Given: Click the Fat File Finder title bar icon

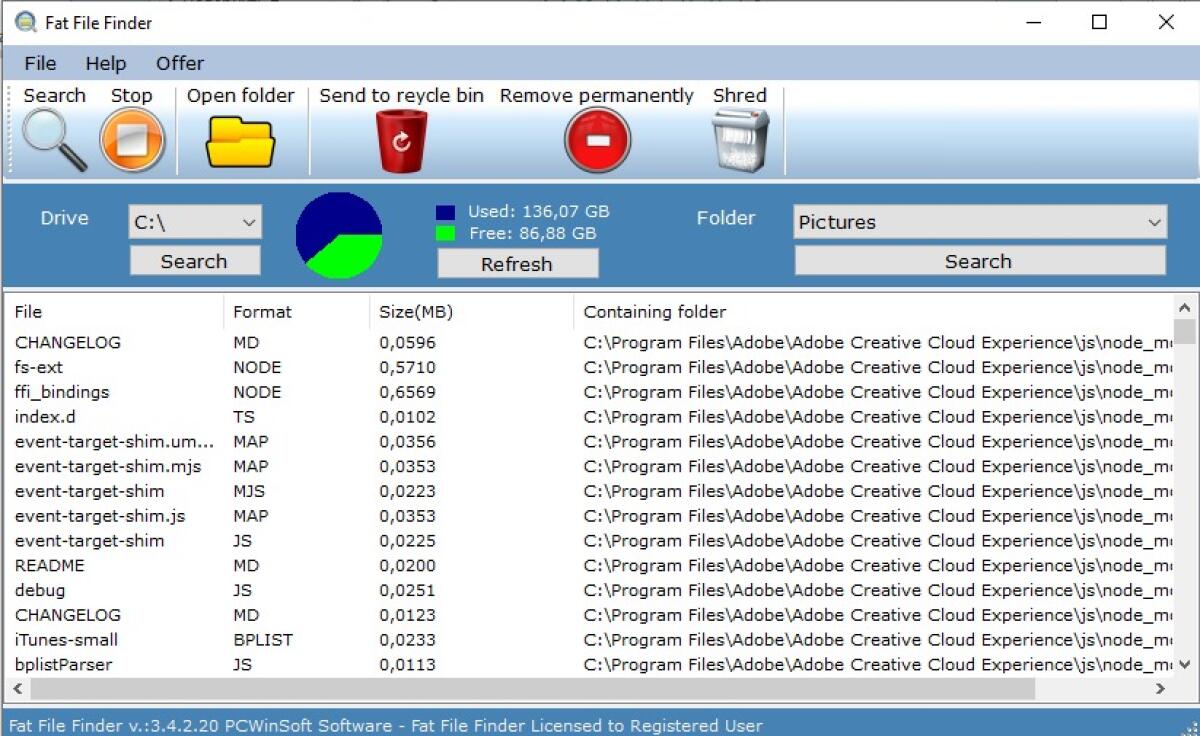Looking at the screenshot, I should [x=24, y=21].
